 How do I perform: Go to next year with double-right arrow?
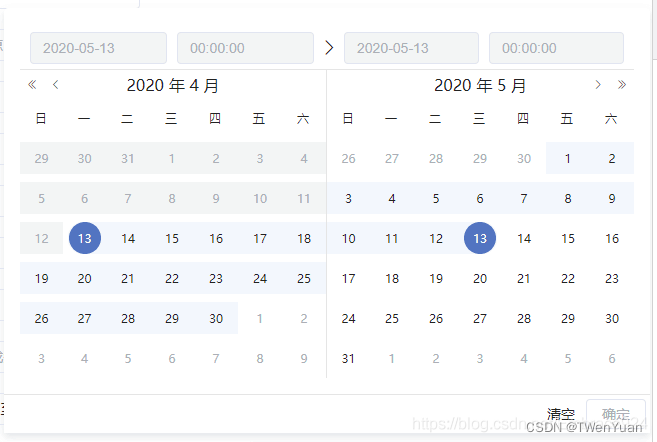coord(622,85)
